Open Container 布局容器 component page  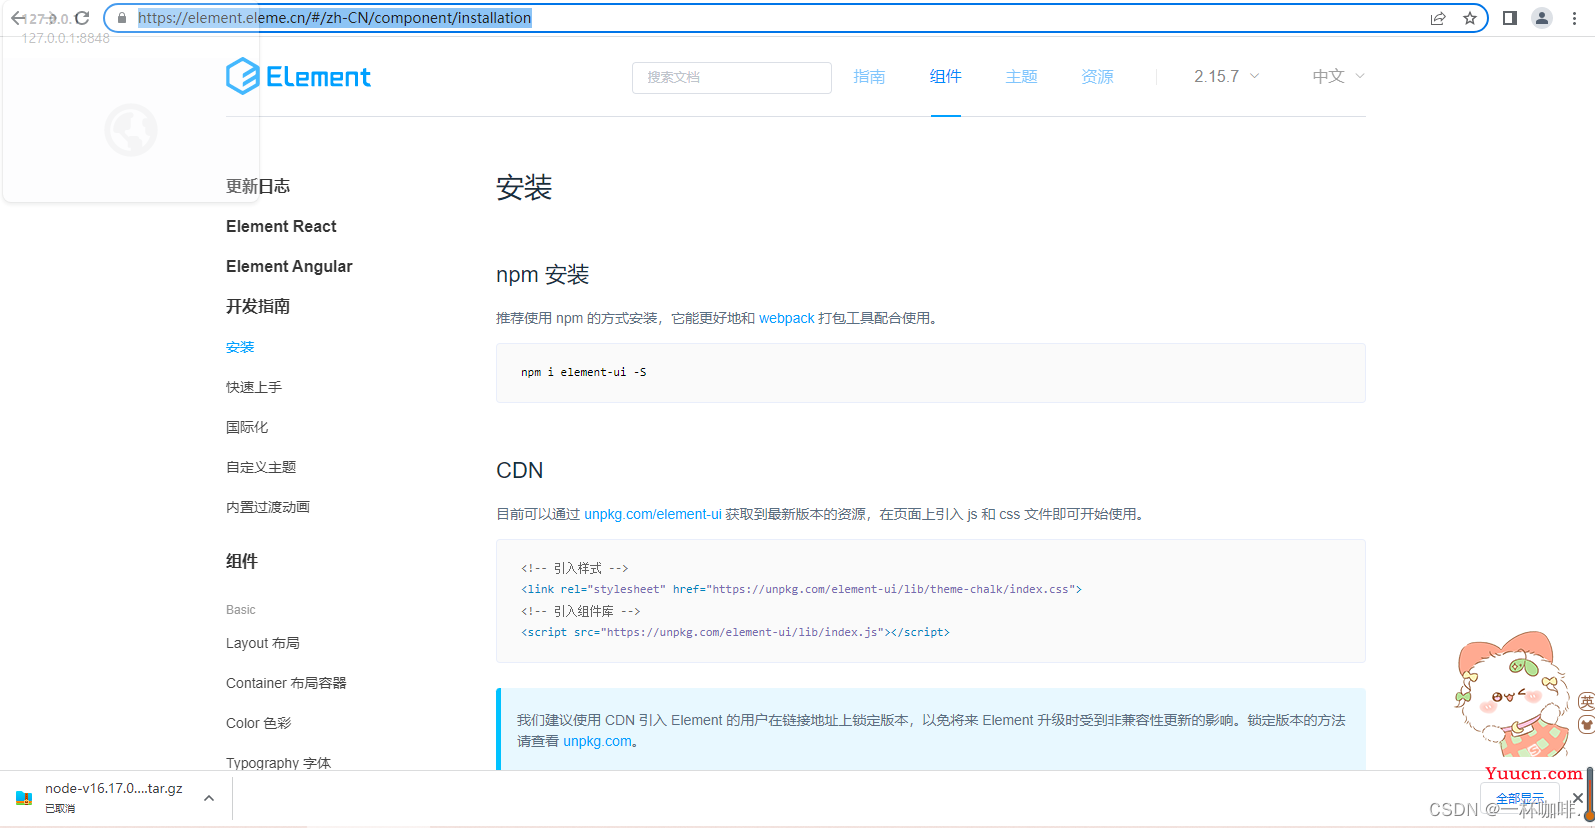tap(286, 683)
